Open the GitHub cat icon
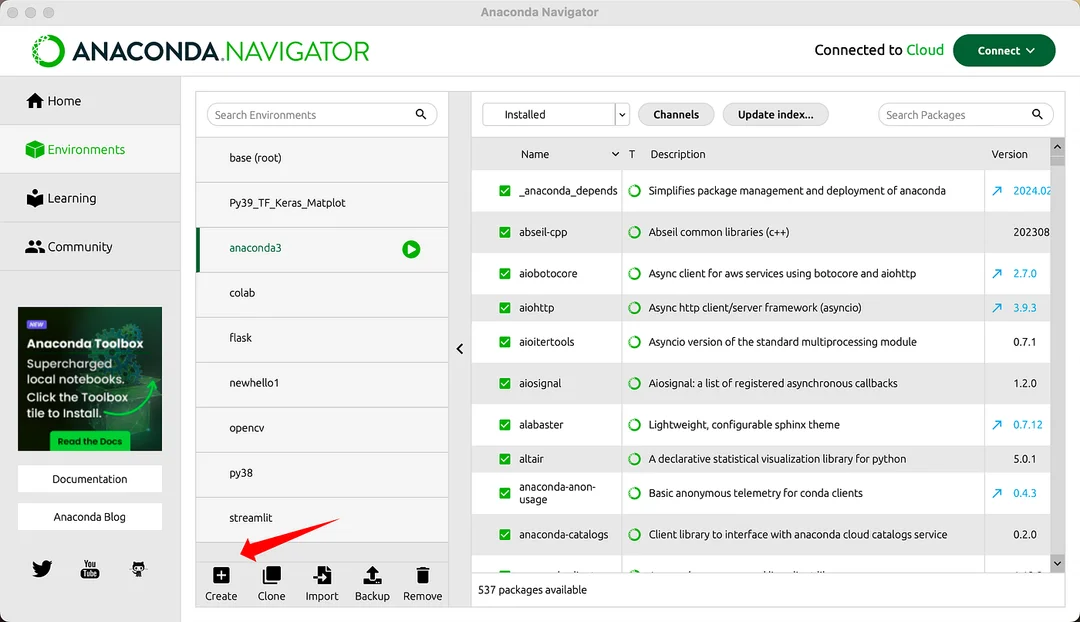 138,569
